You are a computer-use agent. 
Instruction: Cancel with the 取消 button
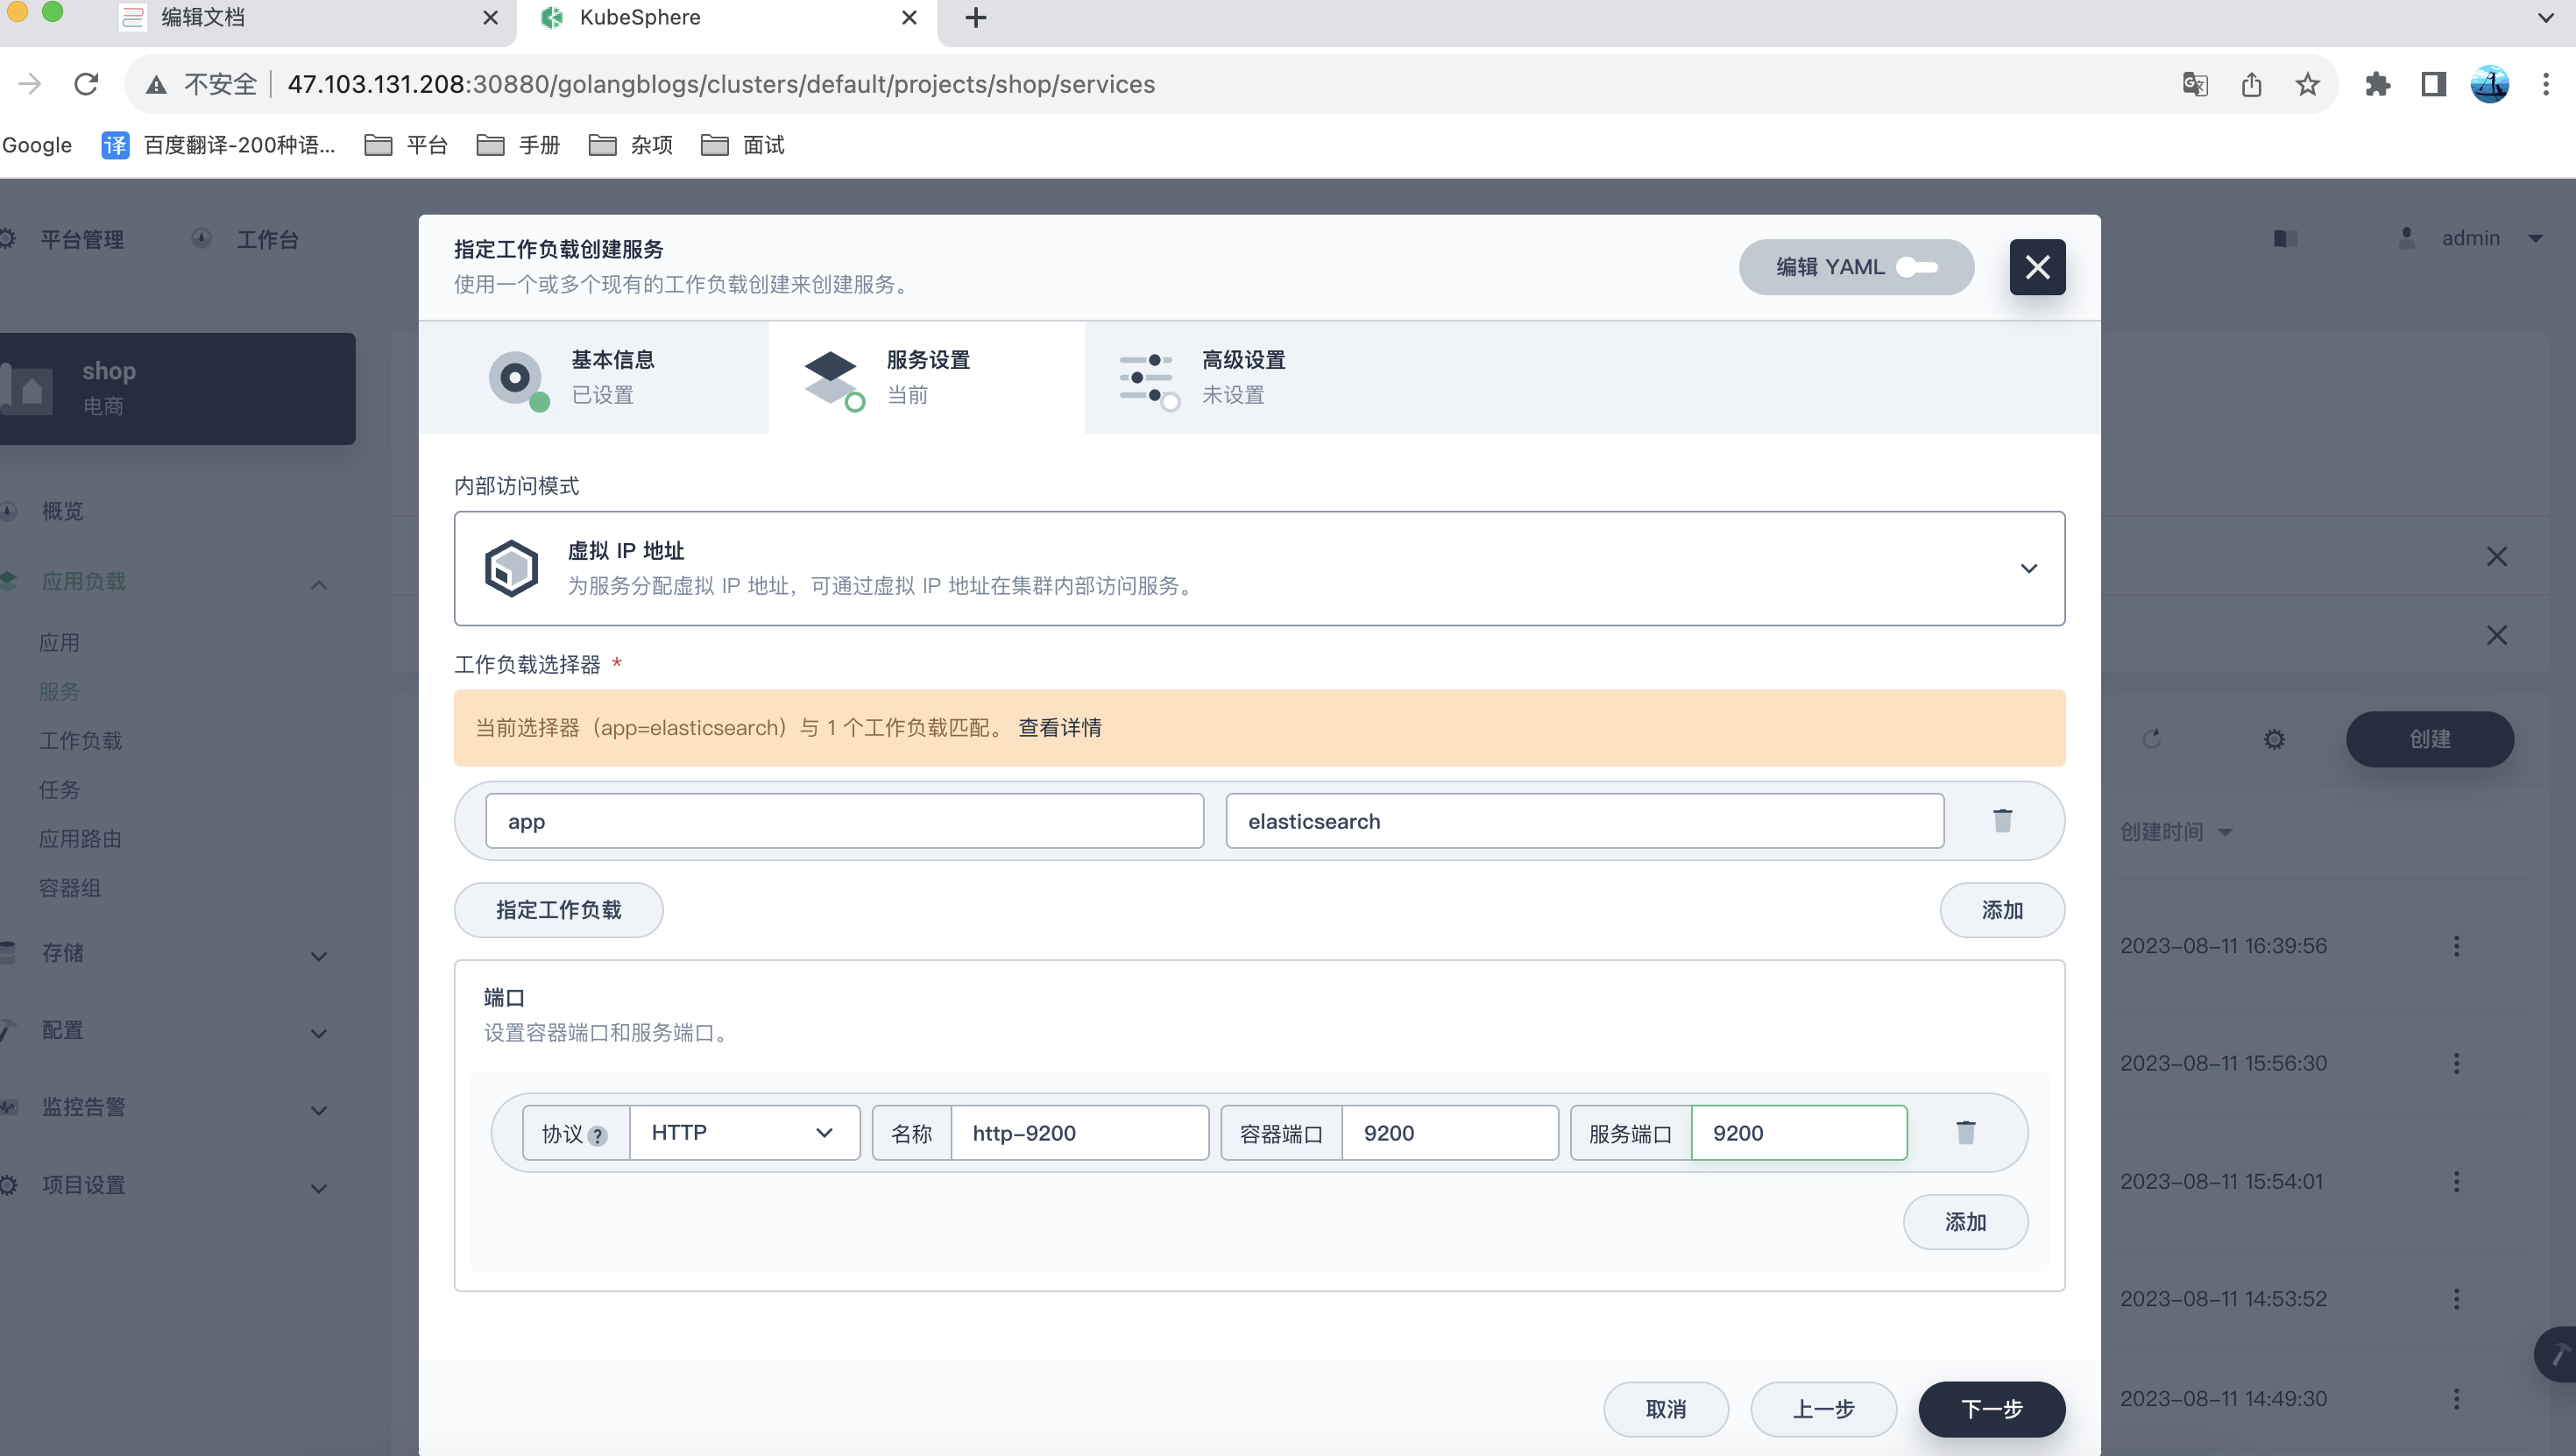pyautogui.click(x=1665, y=1408)
